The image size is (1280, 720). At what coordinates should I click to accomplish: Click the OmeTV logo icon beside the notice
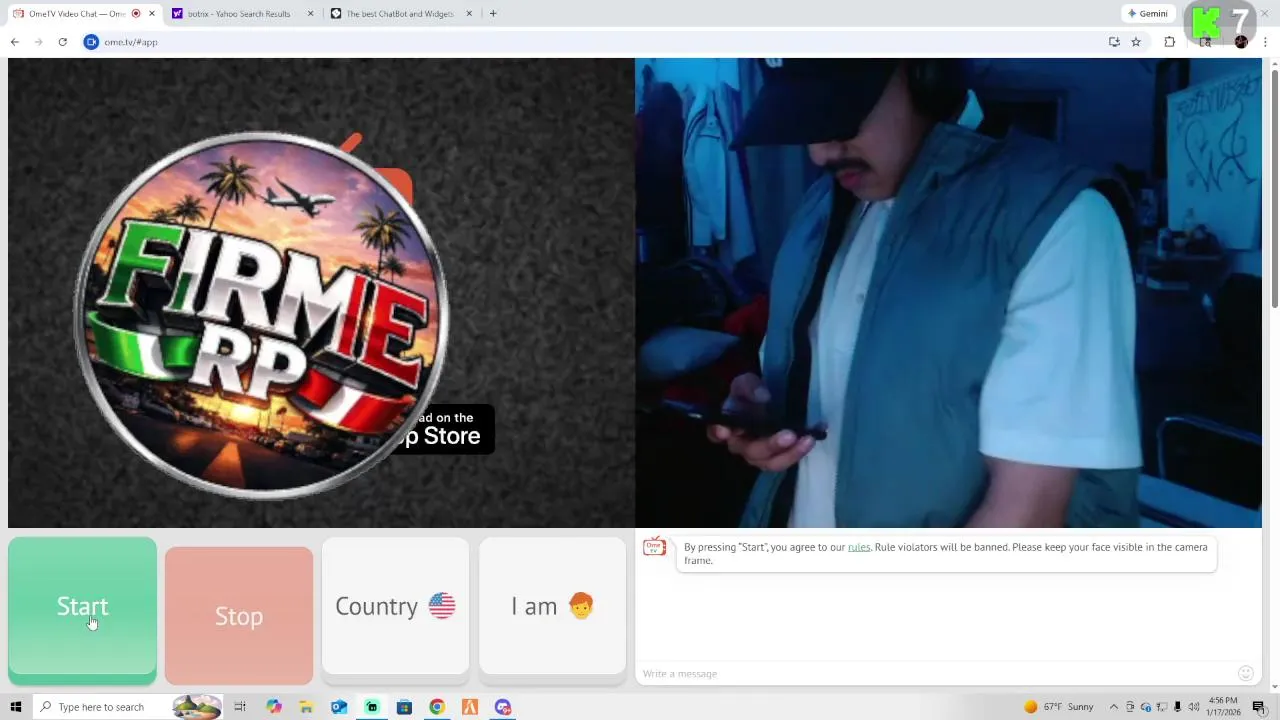click(x=654, y=546)
